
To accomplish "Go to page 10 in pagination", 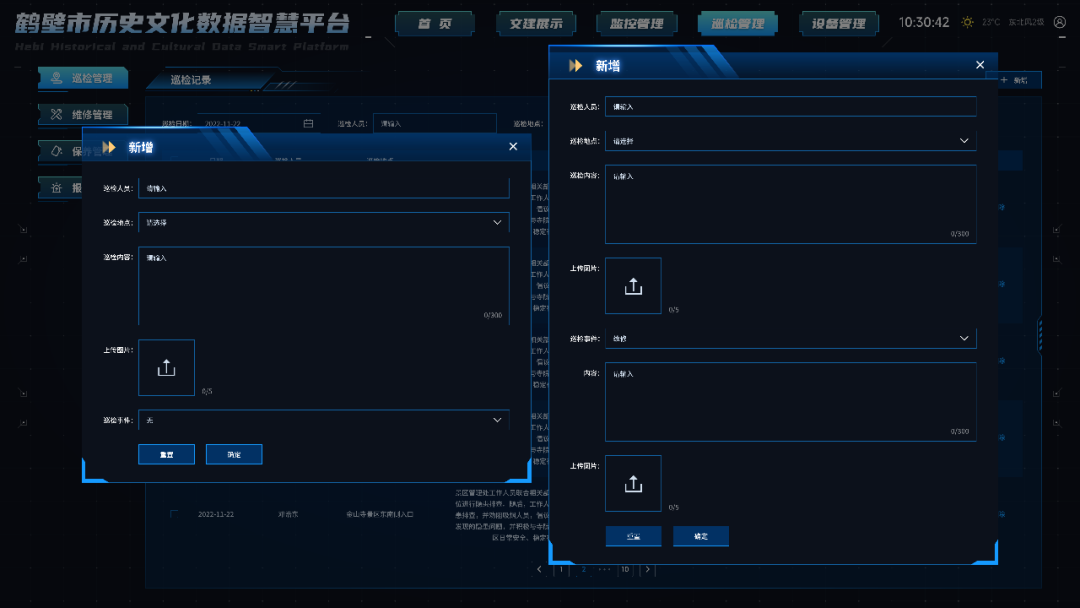I will click(x=625, y=569).
